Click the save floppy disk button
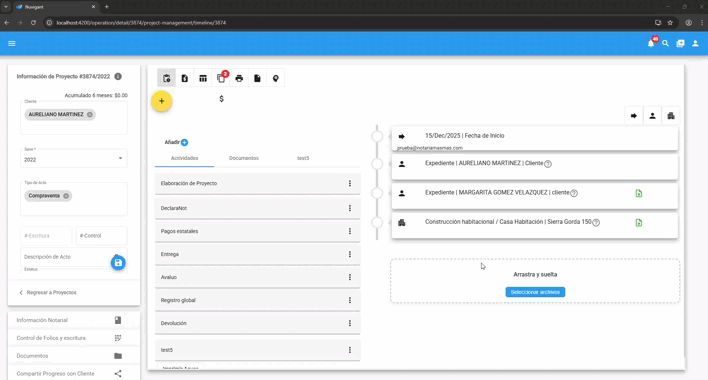 (x=118, y=263)
